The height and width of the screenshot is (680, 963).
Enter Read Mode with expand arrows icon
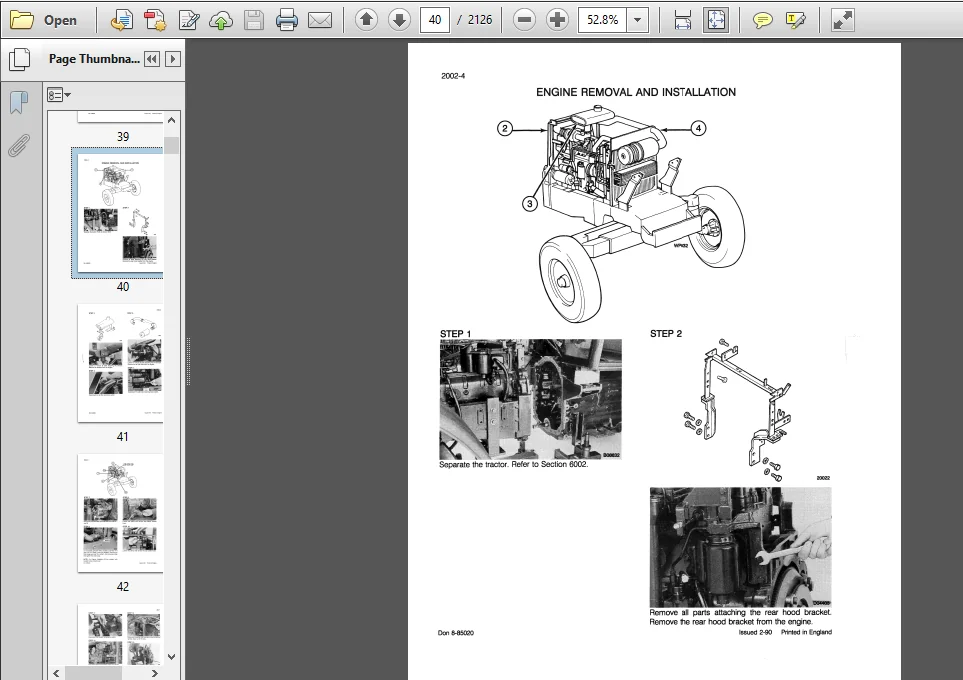843,20
